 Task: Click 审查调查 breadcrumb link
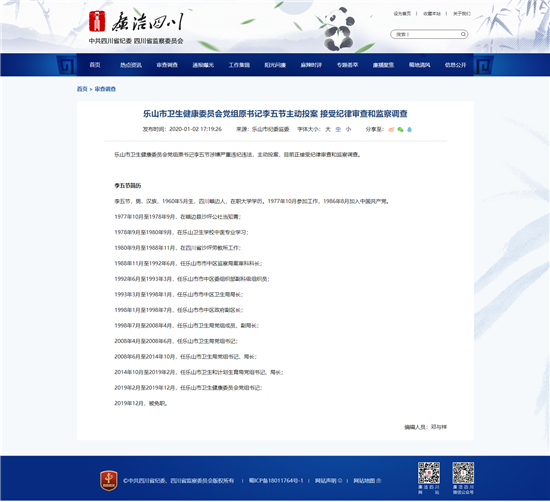(105, 89)
